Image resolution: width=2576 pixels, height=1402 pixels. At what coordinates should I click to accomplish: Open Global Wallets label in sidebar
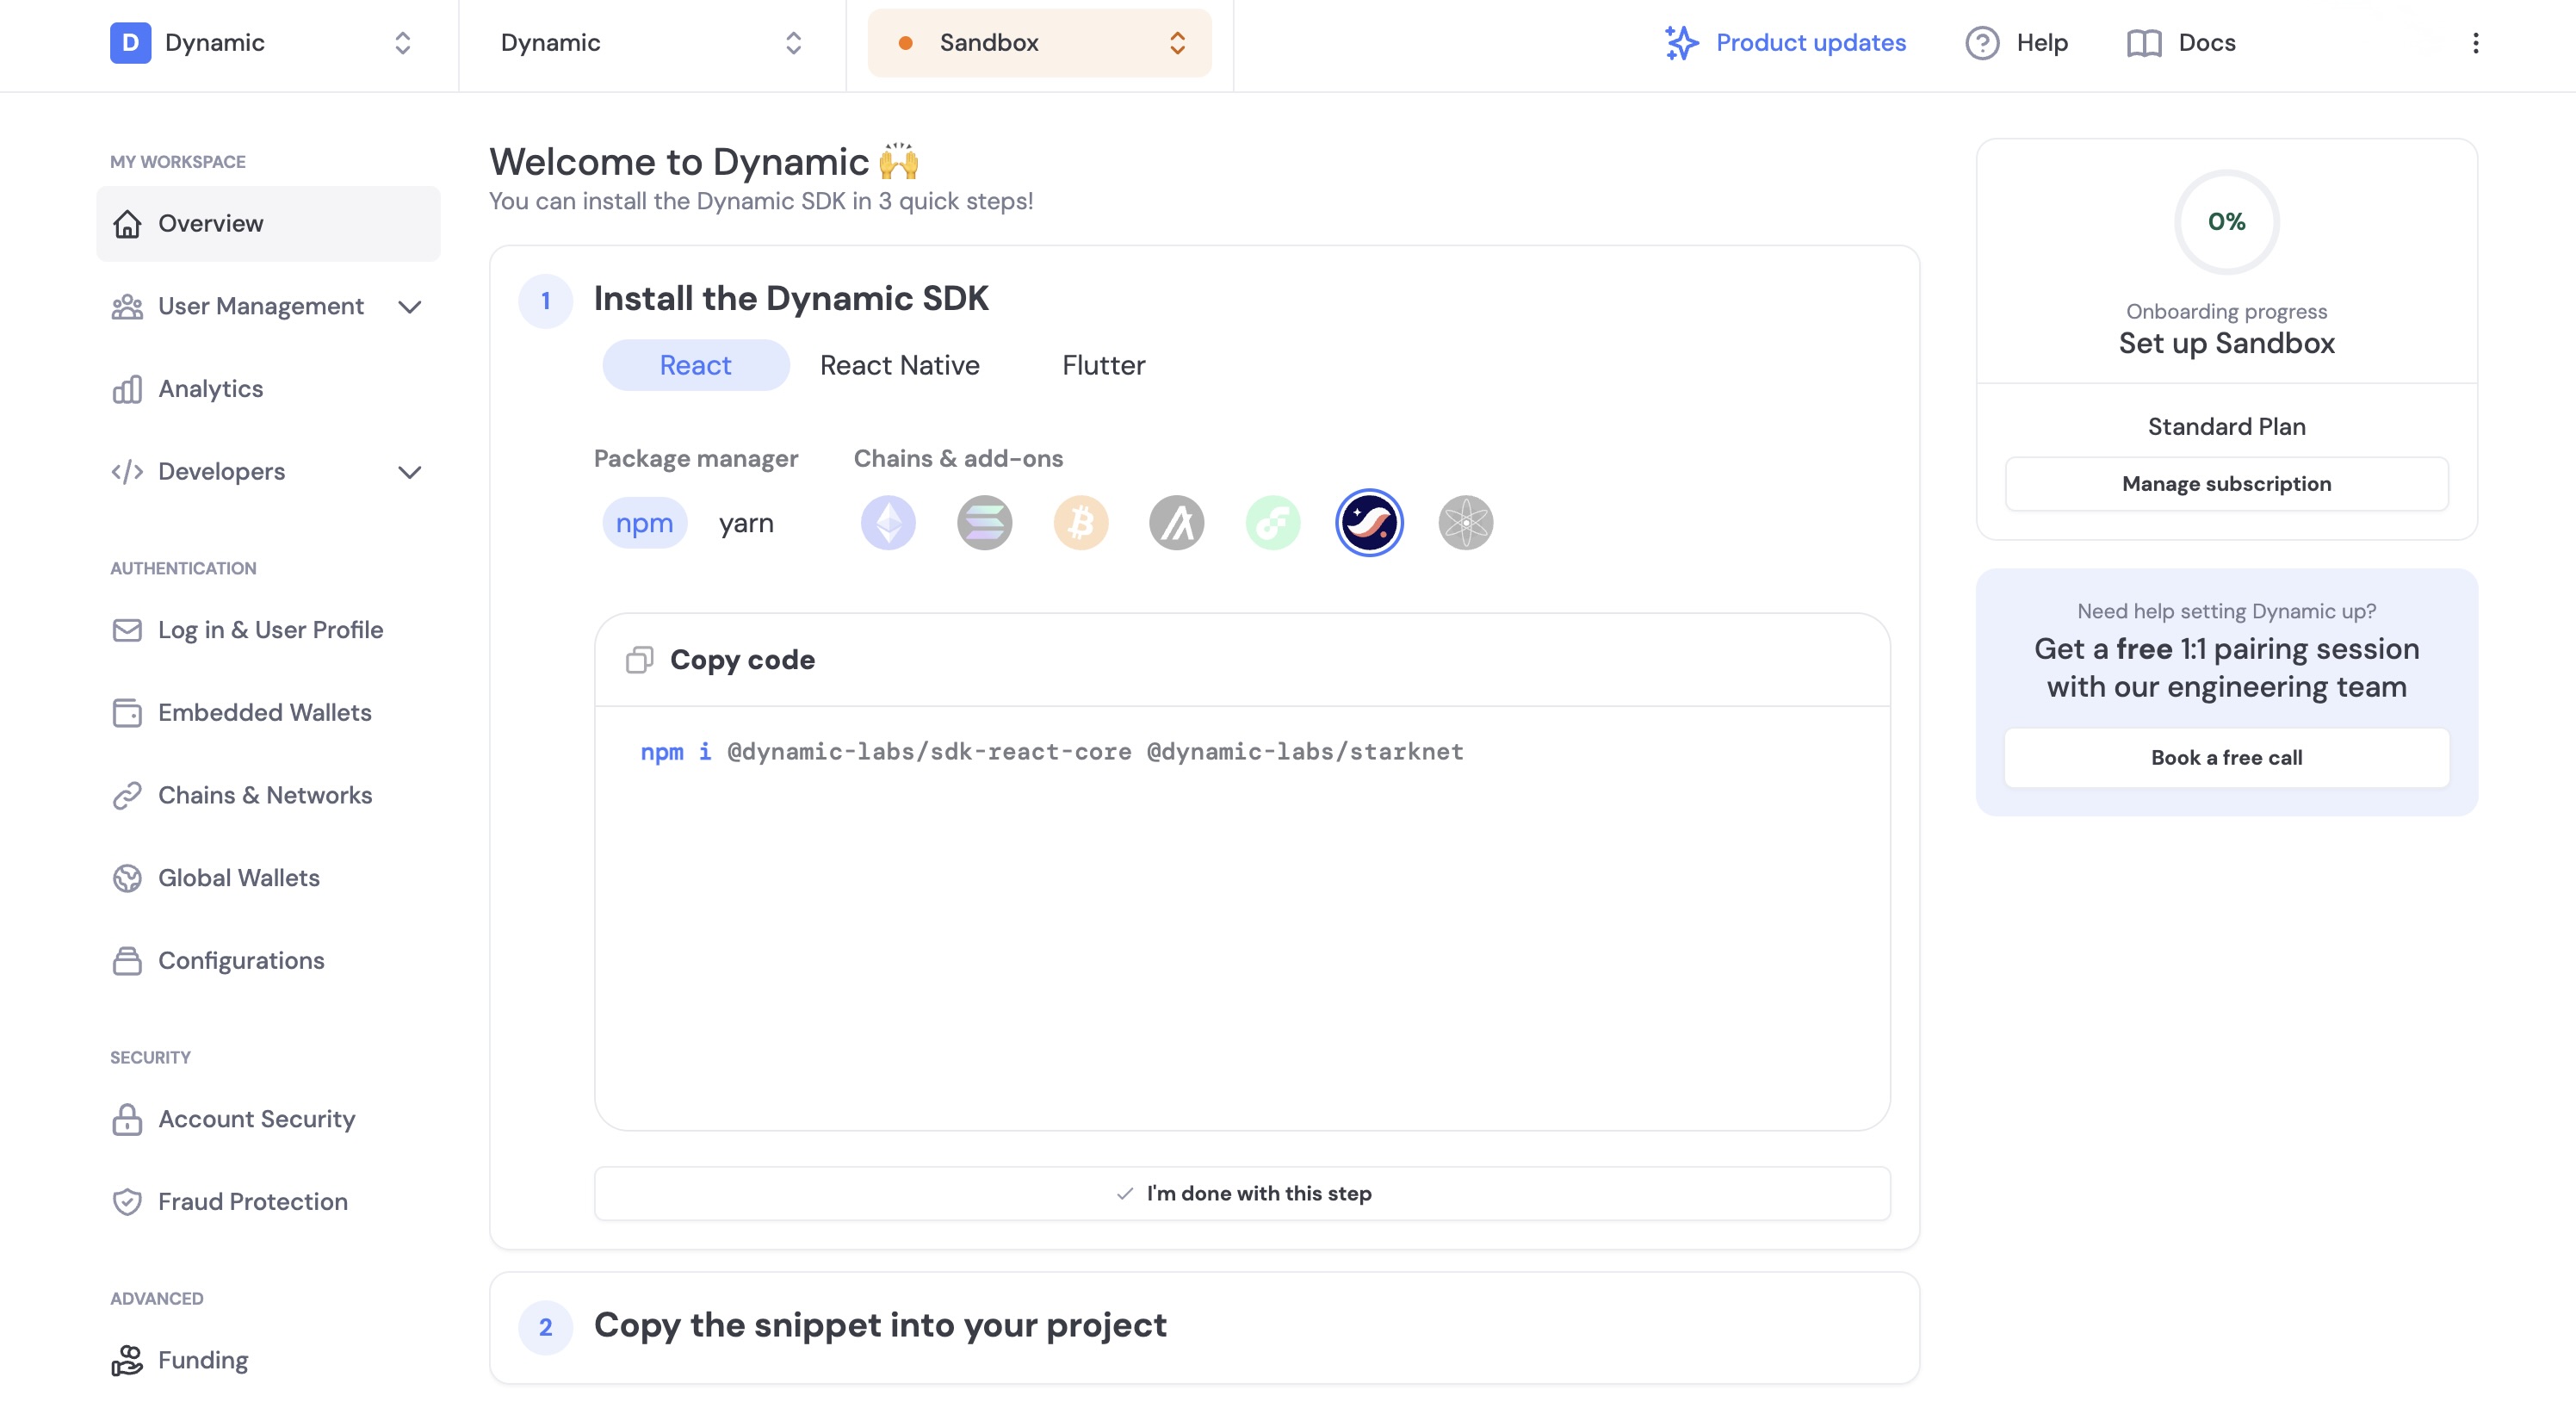[239, 878]
